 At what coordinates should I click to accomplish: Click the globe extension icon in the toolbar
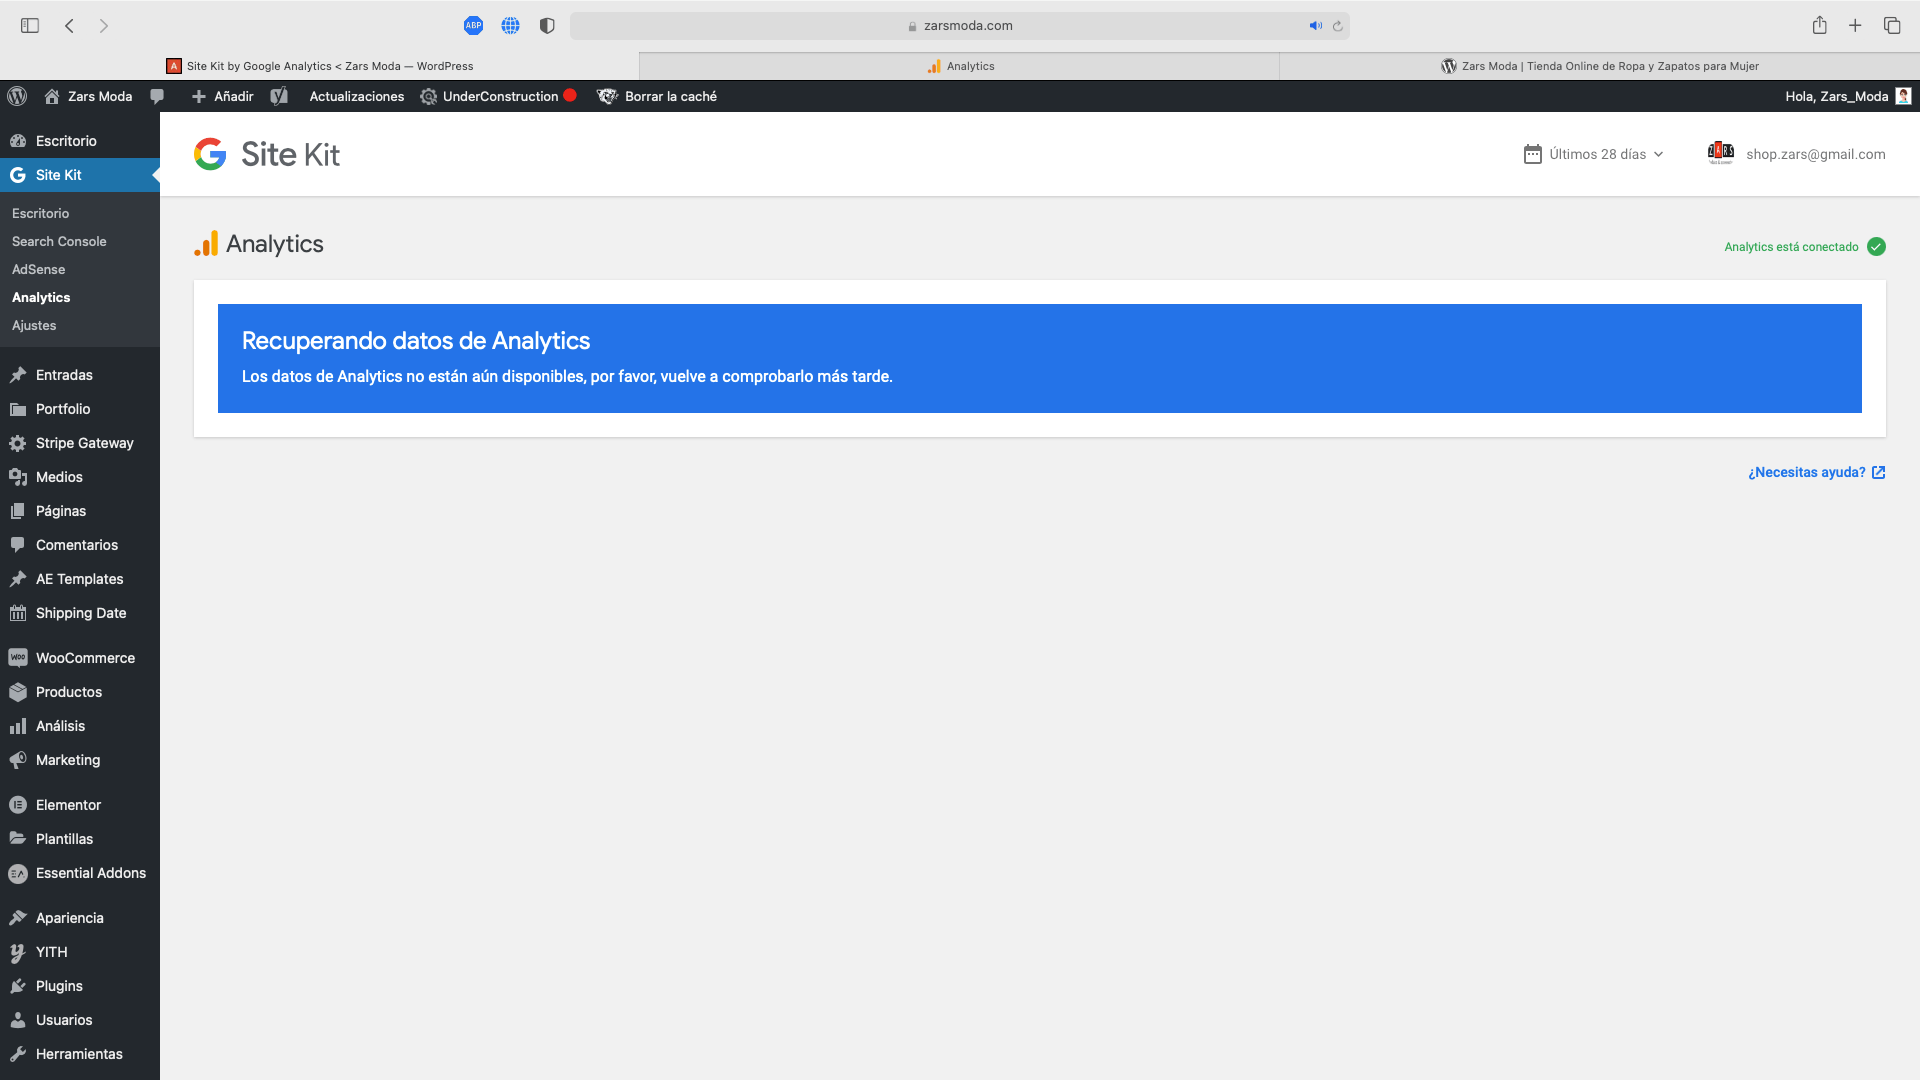coord(510,26)
